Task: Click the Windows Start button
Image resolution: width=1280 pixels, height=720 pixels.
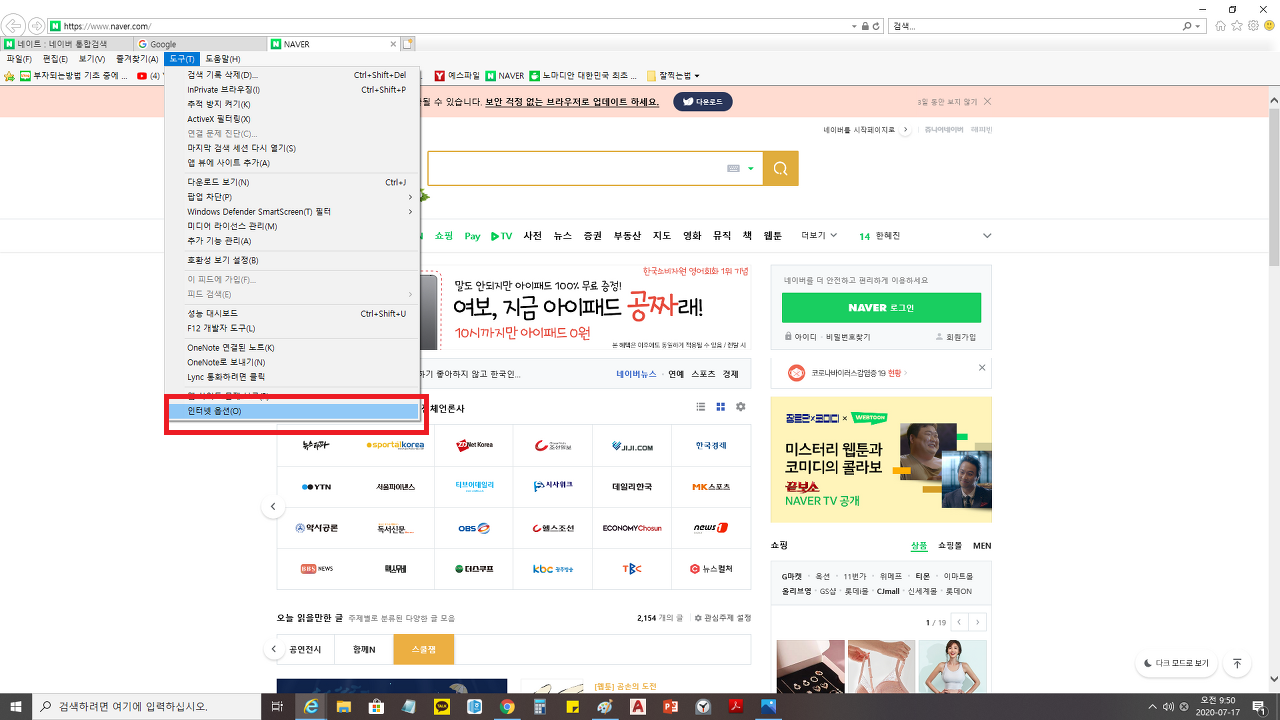Action: (x=16, y=706)
